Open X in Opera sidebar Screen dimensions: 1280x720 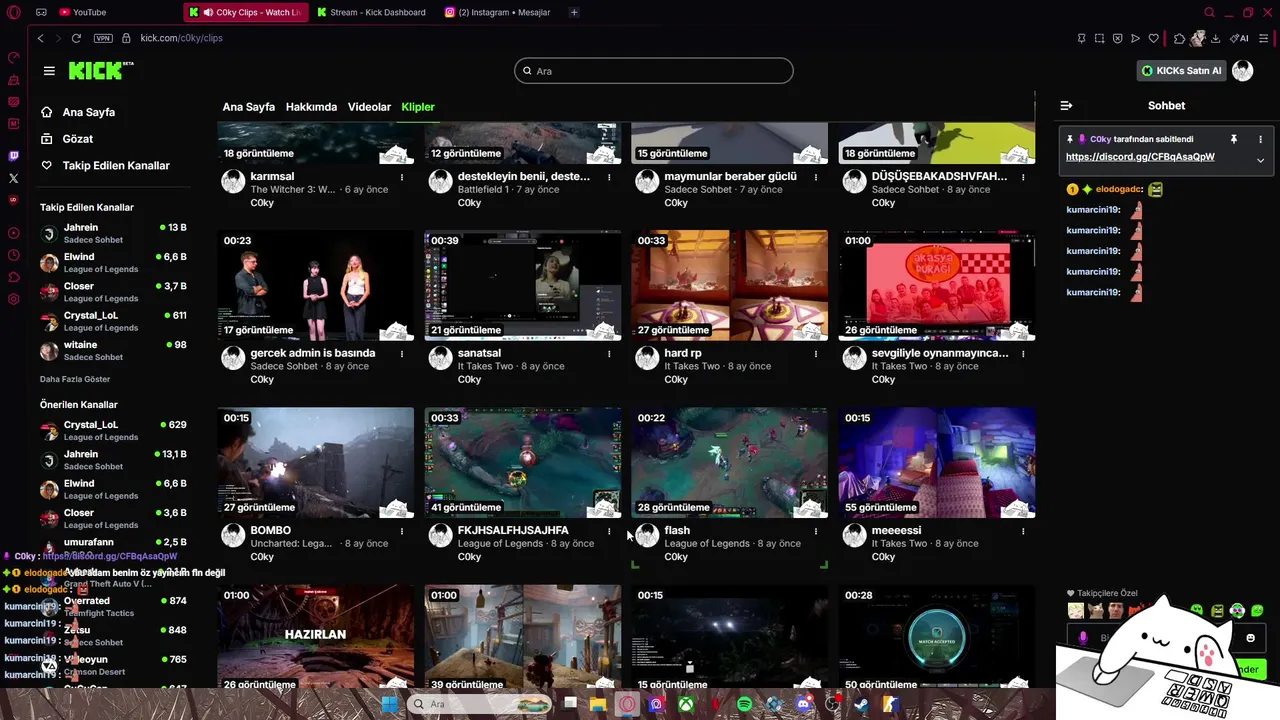13,178
